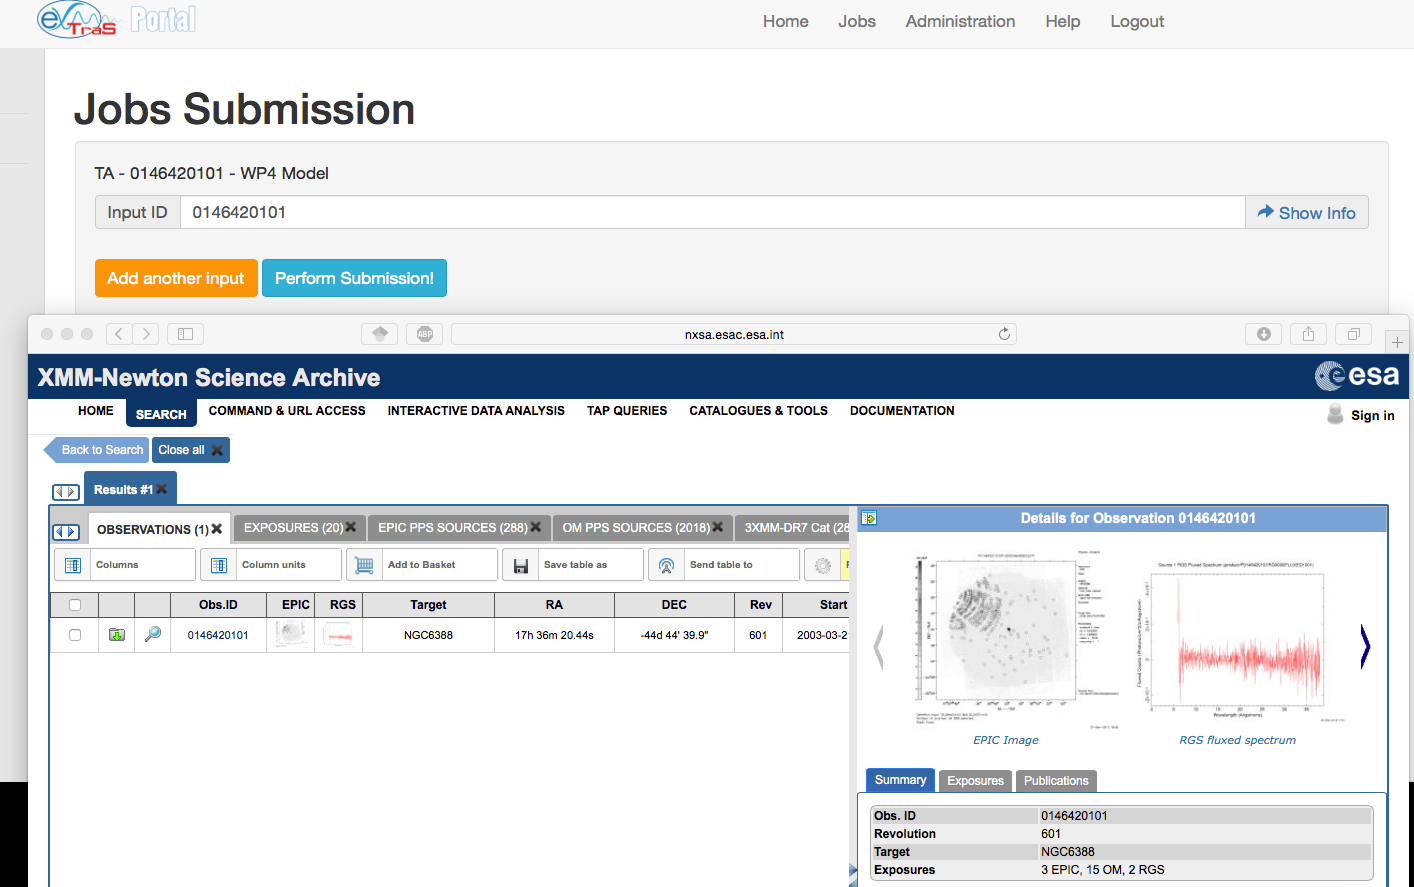Toggle the select-all checkbox in table header
The image size is (1414, 887).
point(75,605)
